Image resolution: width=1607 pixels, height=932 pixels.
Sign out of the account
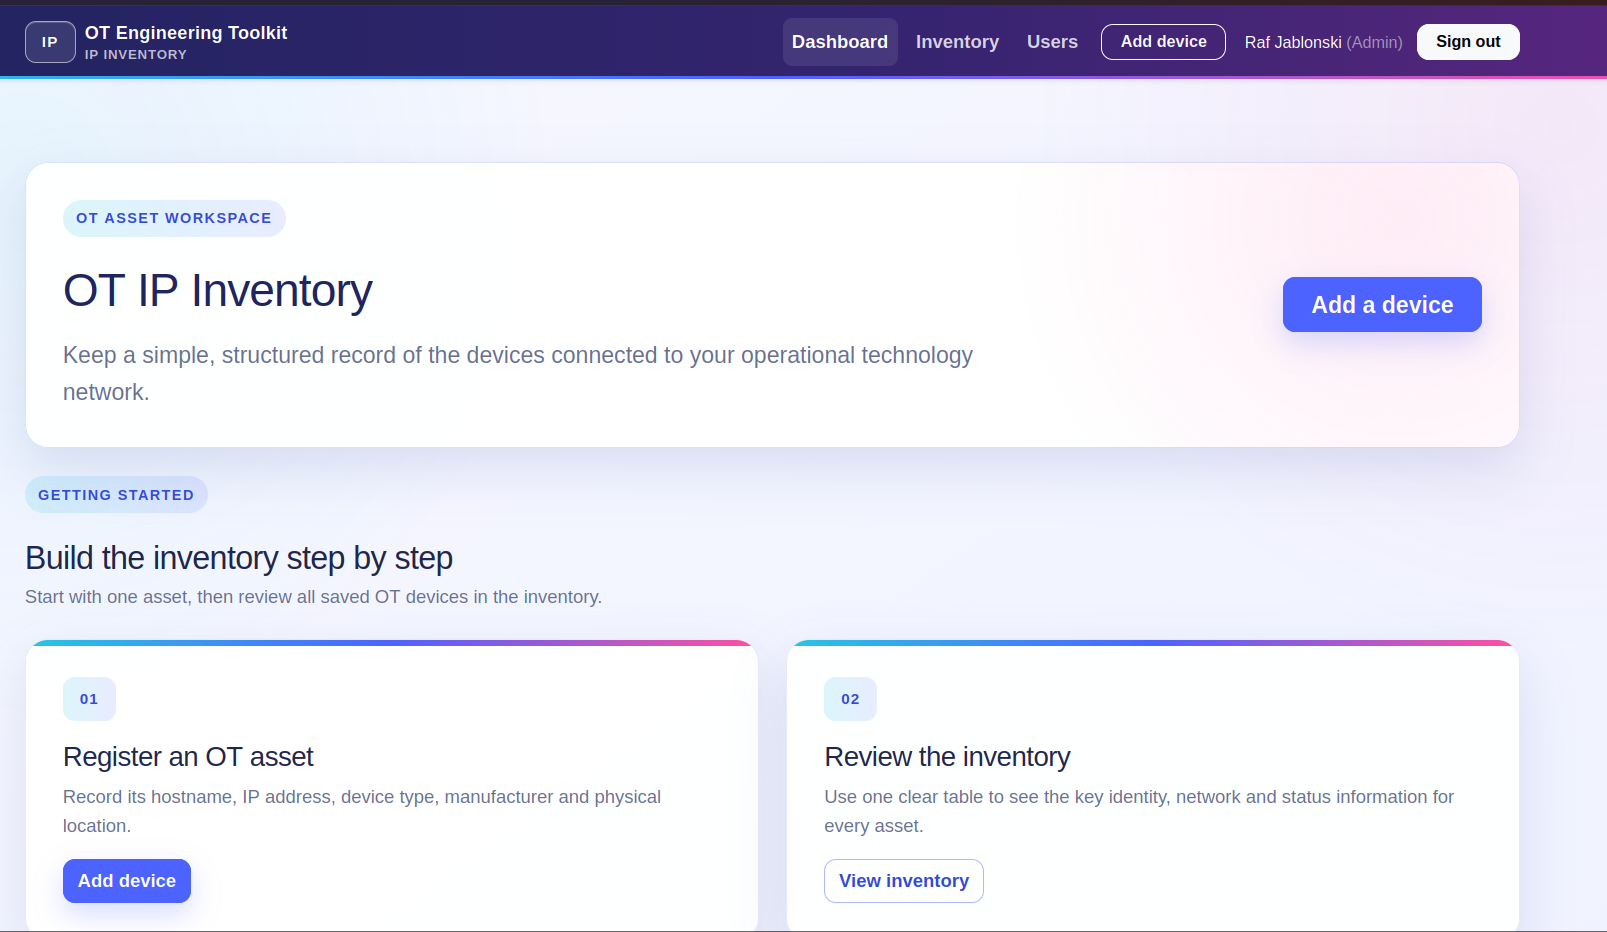[1468, 42]
